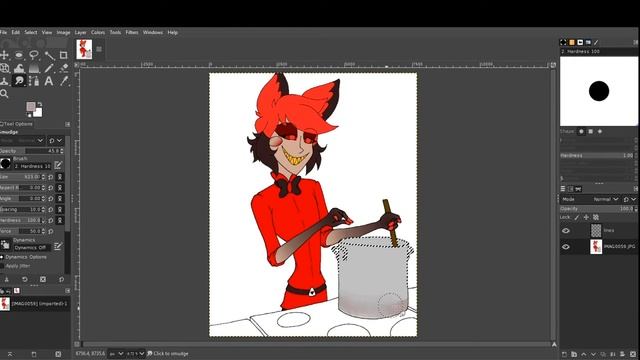Reset colors to default black and white
The height and width of the screenshot is (360, 640).
click(29, 115)
